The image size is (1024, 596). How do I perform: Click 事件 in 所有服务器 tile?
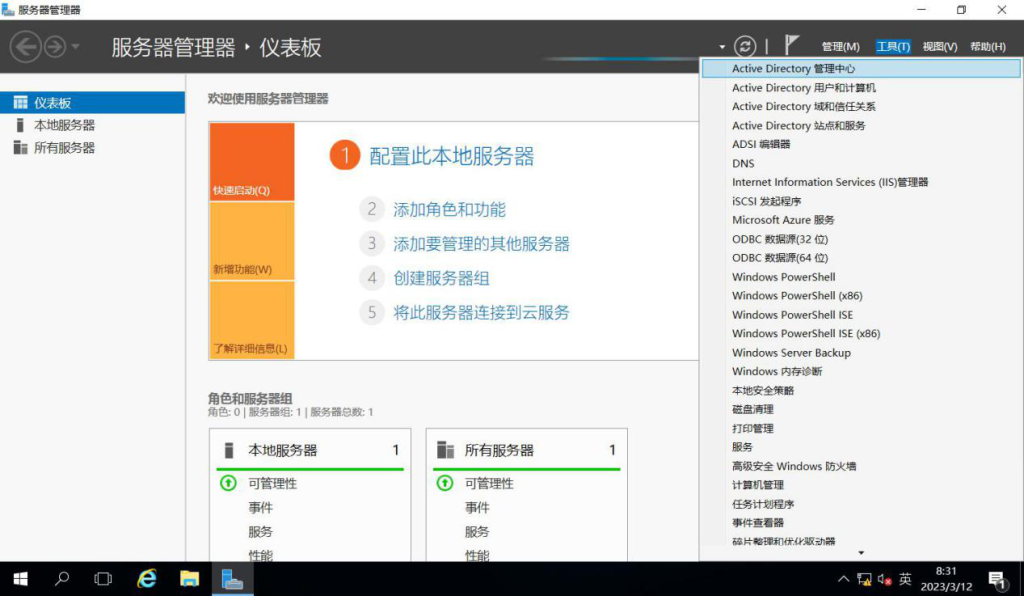[x=477, y=508]
